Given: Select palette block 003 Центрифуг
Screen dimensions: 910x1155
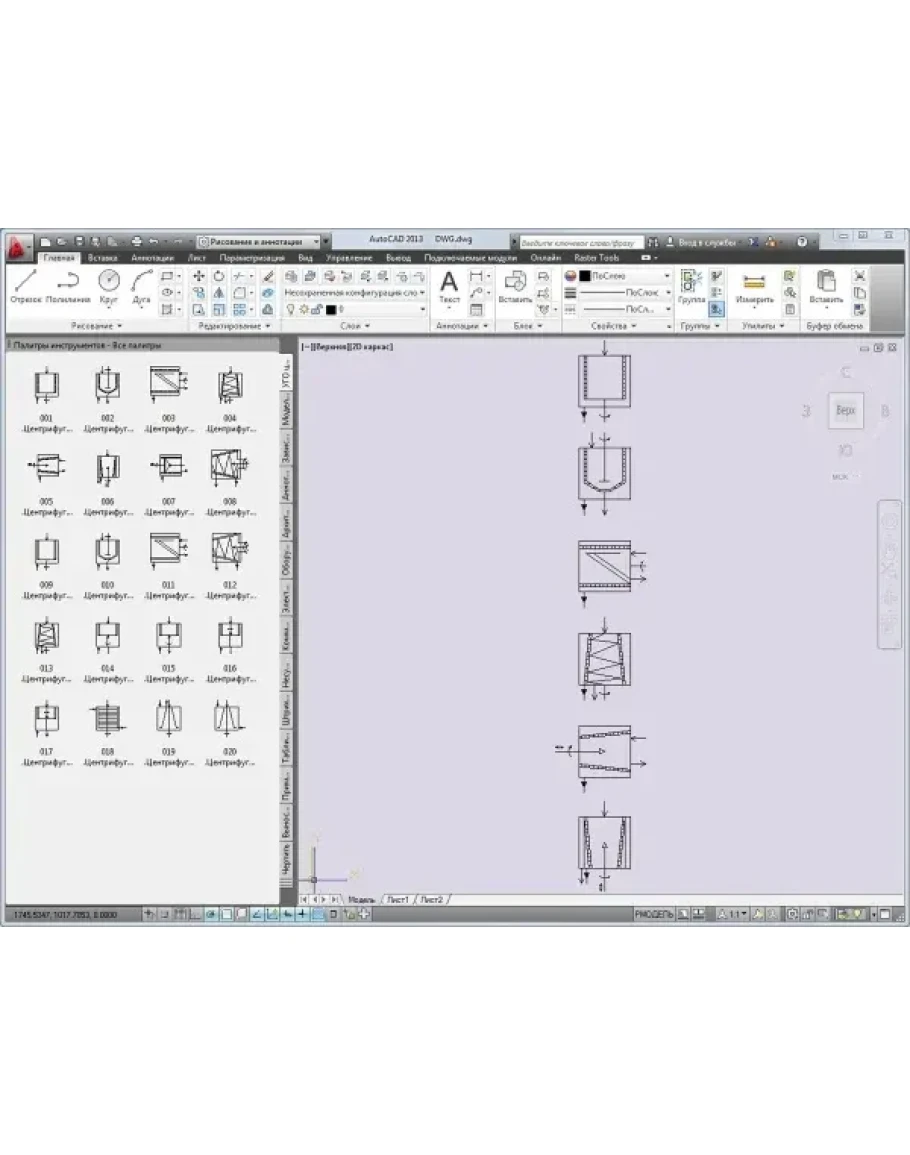Looking at the screenshot, I should click(x=168, y=392).
